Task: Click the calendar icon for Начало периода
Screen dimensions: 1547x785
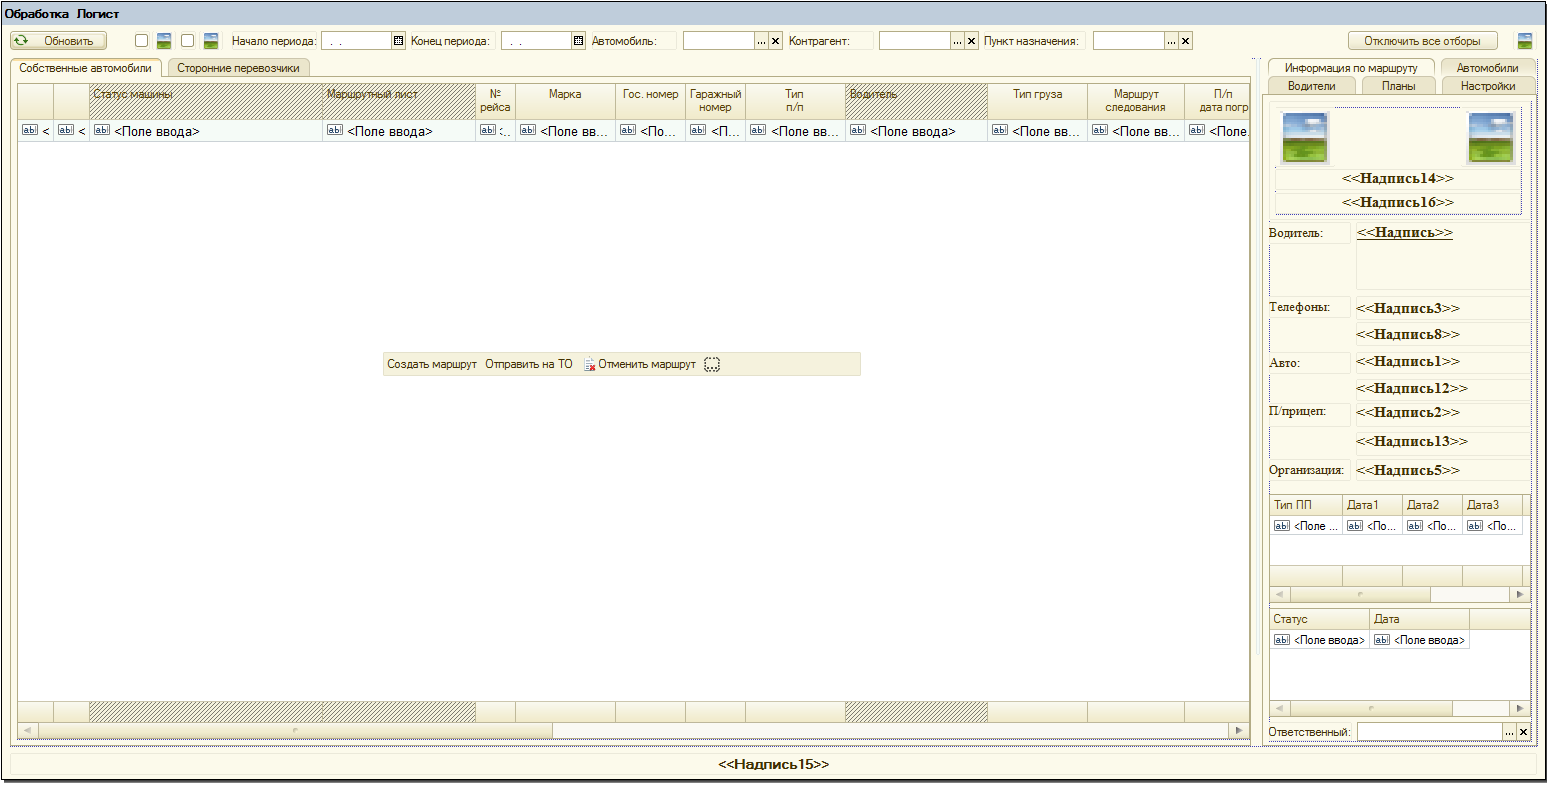Action: [x=398, y=41]
